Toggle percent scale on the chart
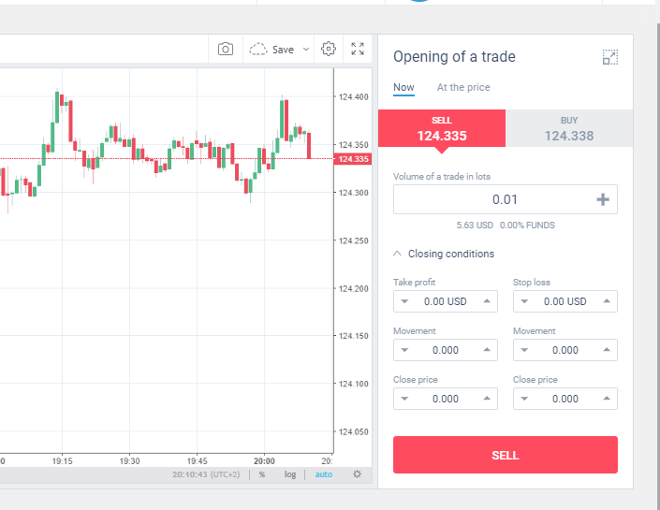Screen dimensions: 660x510 click(262, 474)
